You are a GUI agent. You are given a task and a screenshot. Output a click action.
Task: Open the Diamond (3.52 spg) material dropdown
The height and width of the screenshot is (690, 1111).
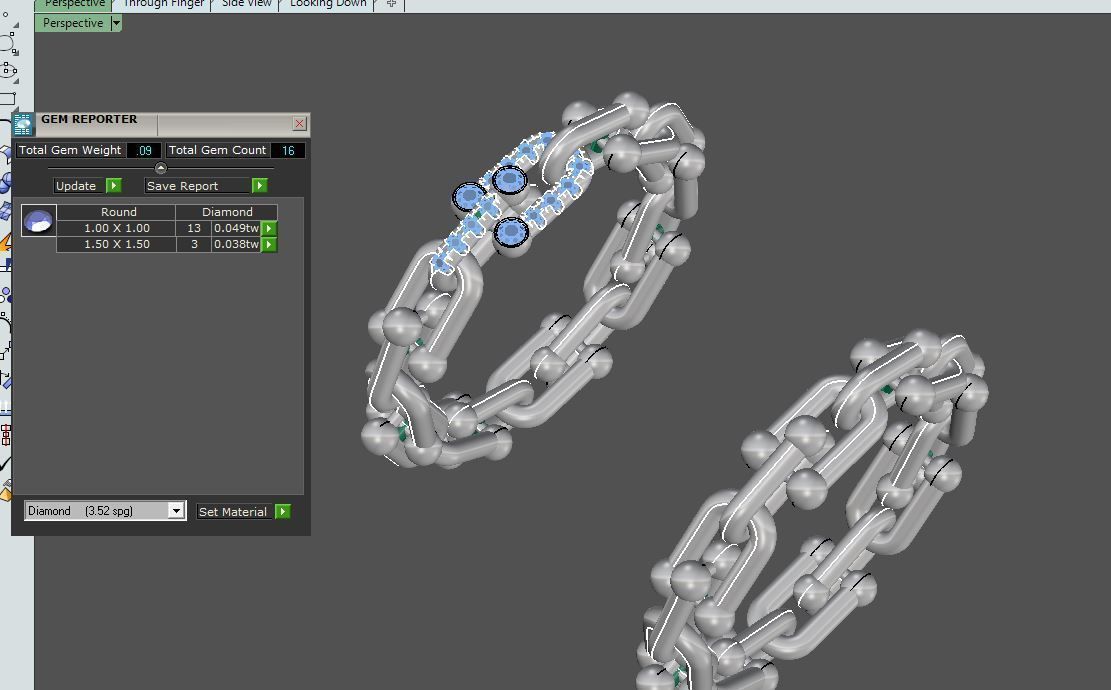click(x=176, y=511)
